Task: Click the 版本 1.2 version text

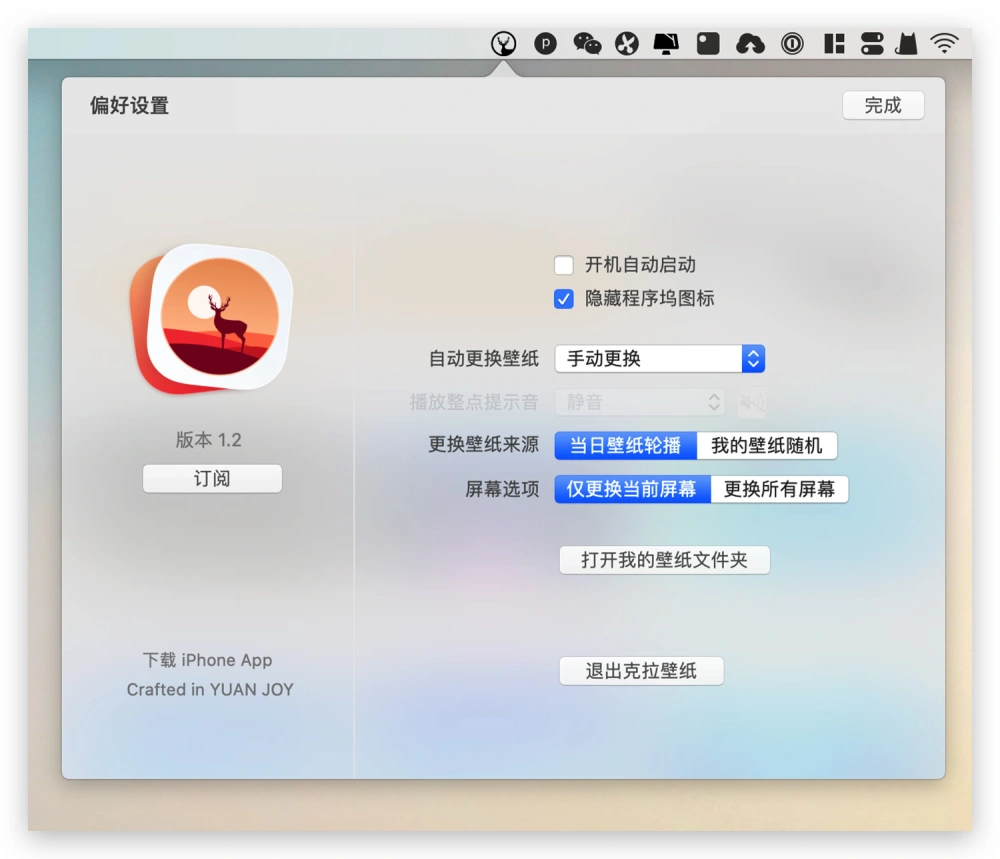Action: click(x=209, y=440)
